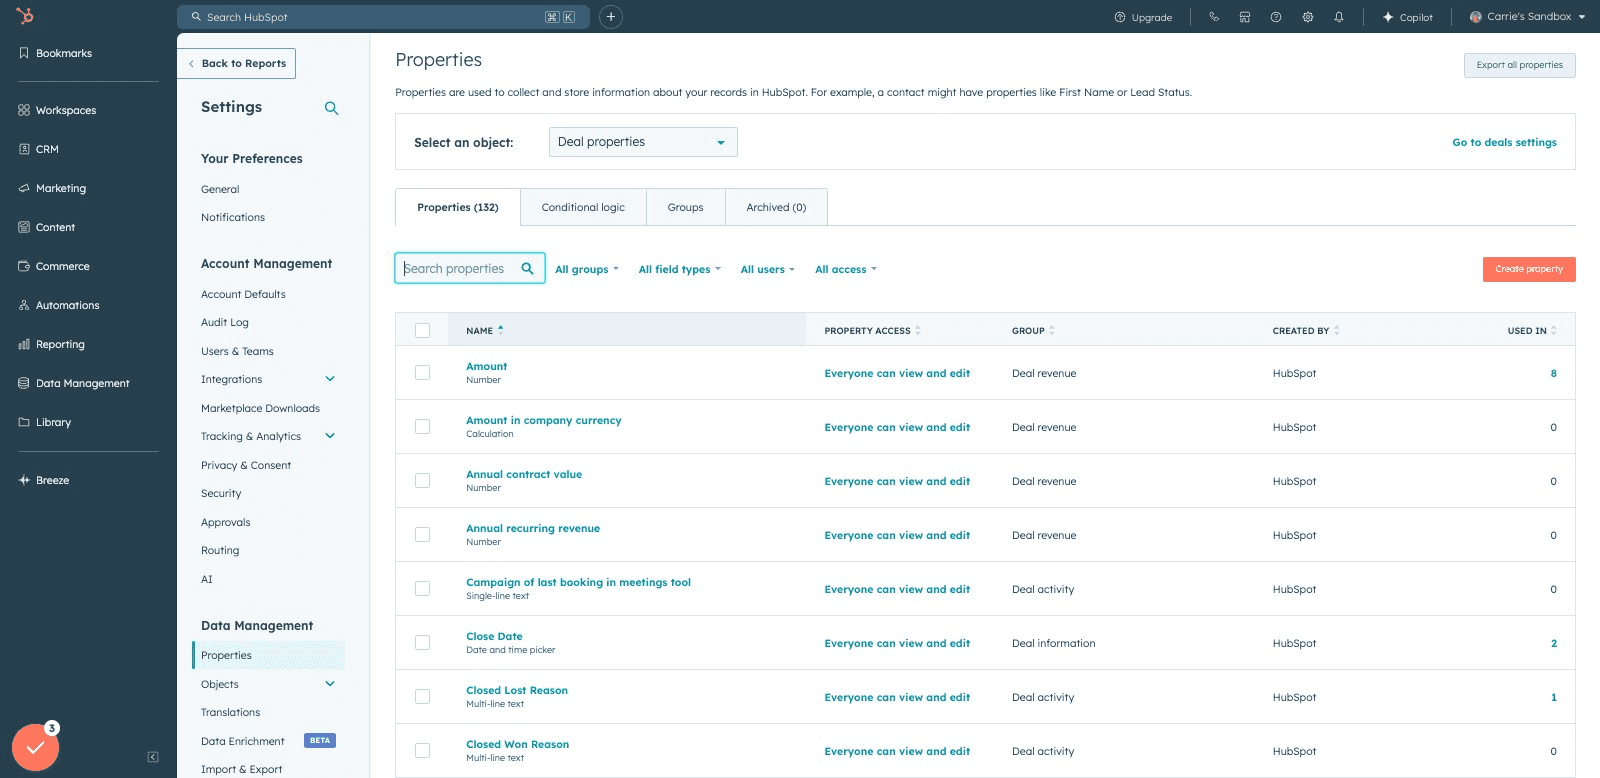
Task: Toggle the select-all checkbox in table header
Action: point(422,330)
